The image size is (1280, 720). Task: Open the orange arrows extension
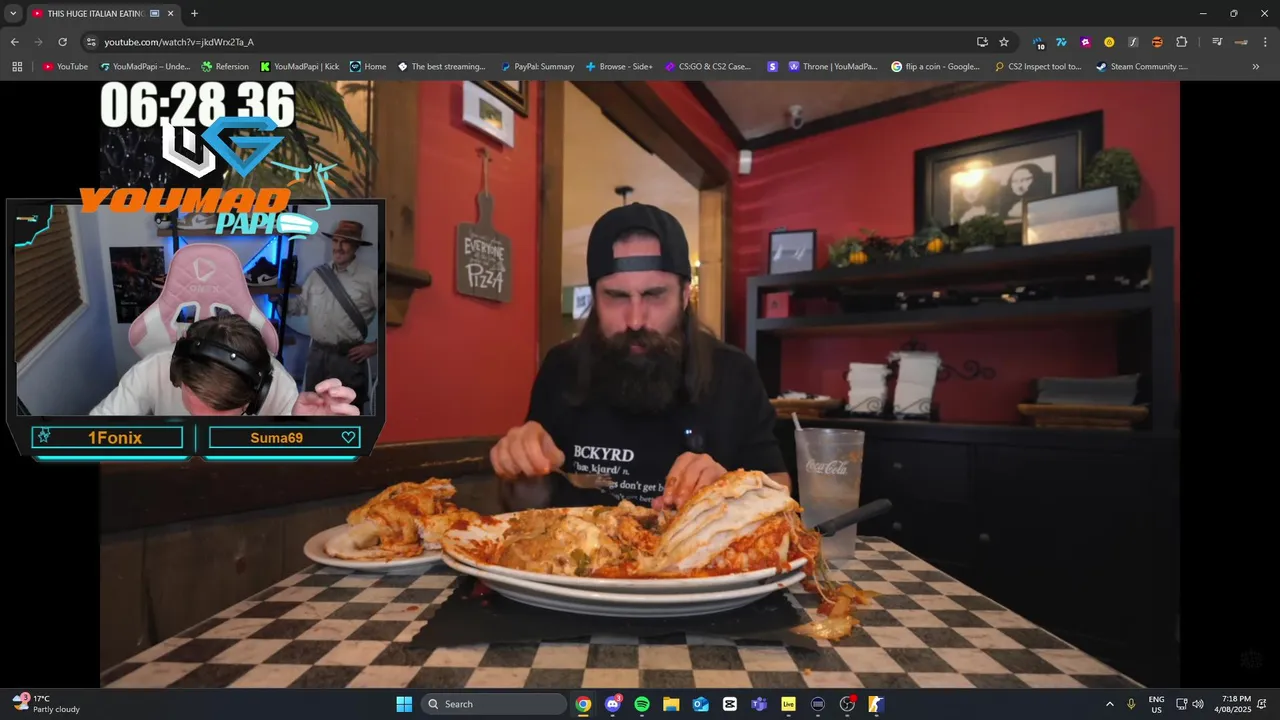pyautogui.click(x=1157, y=42)
